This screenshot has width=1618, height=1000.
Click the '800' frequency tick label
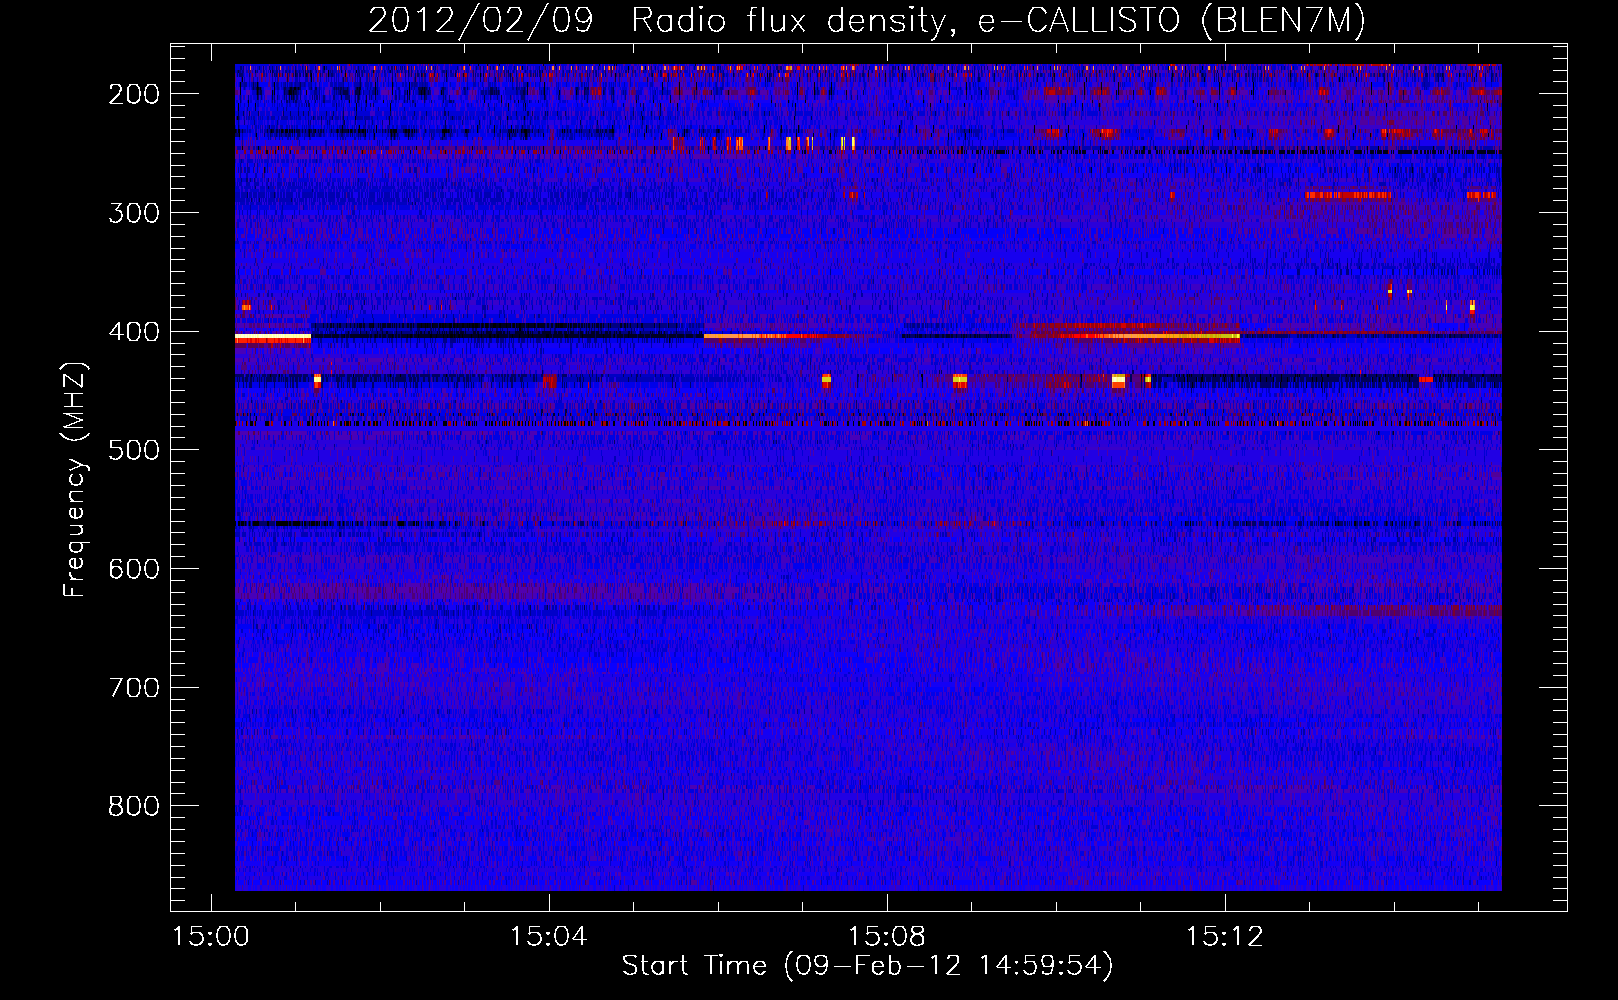coord(134,806)
